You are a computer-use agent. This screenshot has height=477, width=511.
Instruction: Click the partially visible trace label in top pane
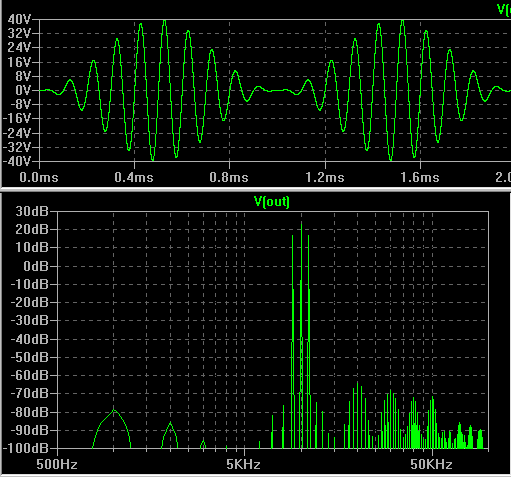point(504,9)
